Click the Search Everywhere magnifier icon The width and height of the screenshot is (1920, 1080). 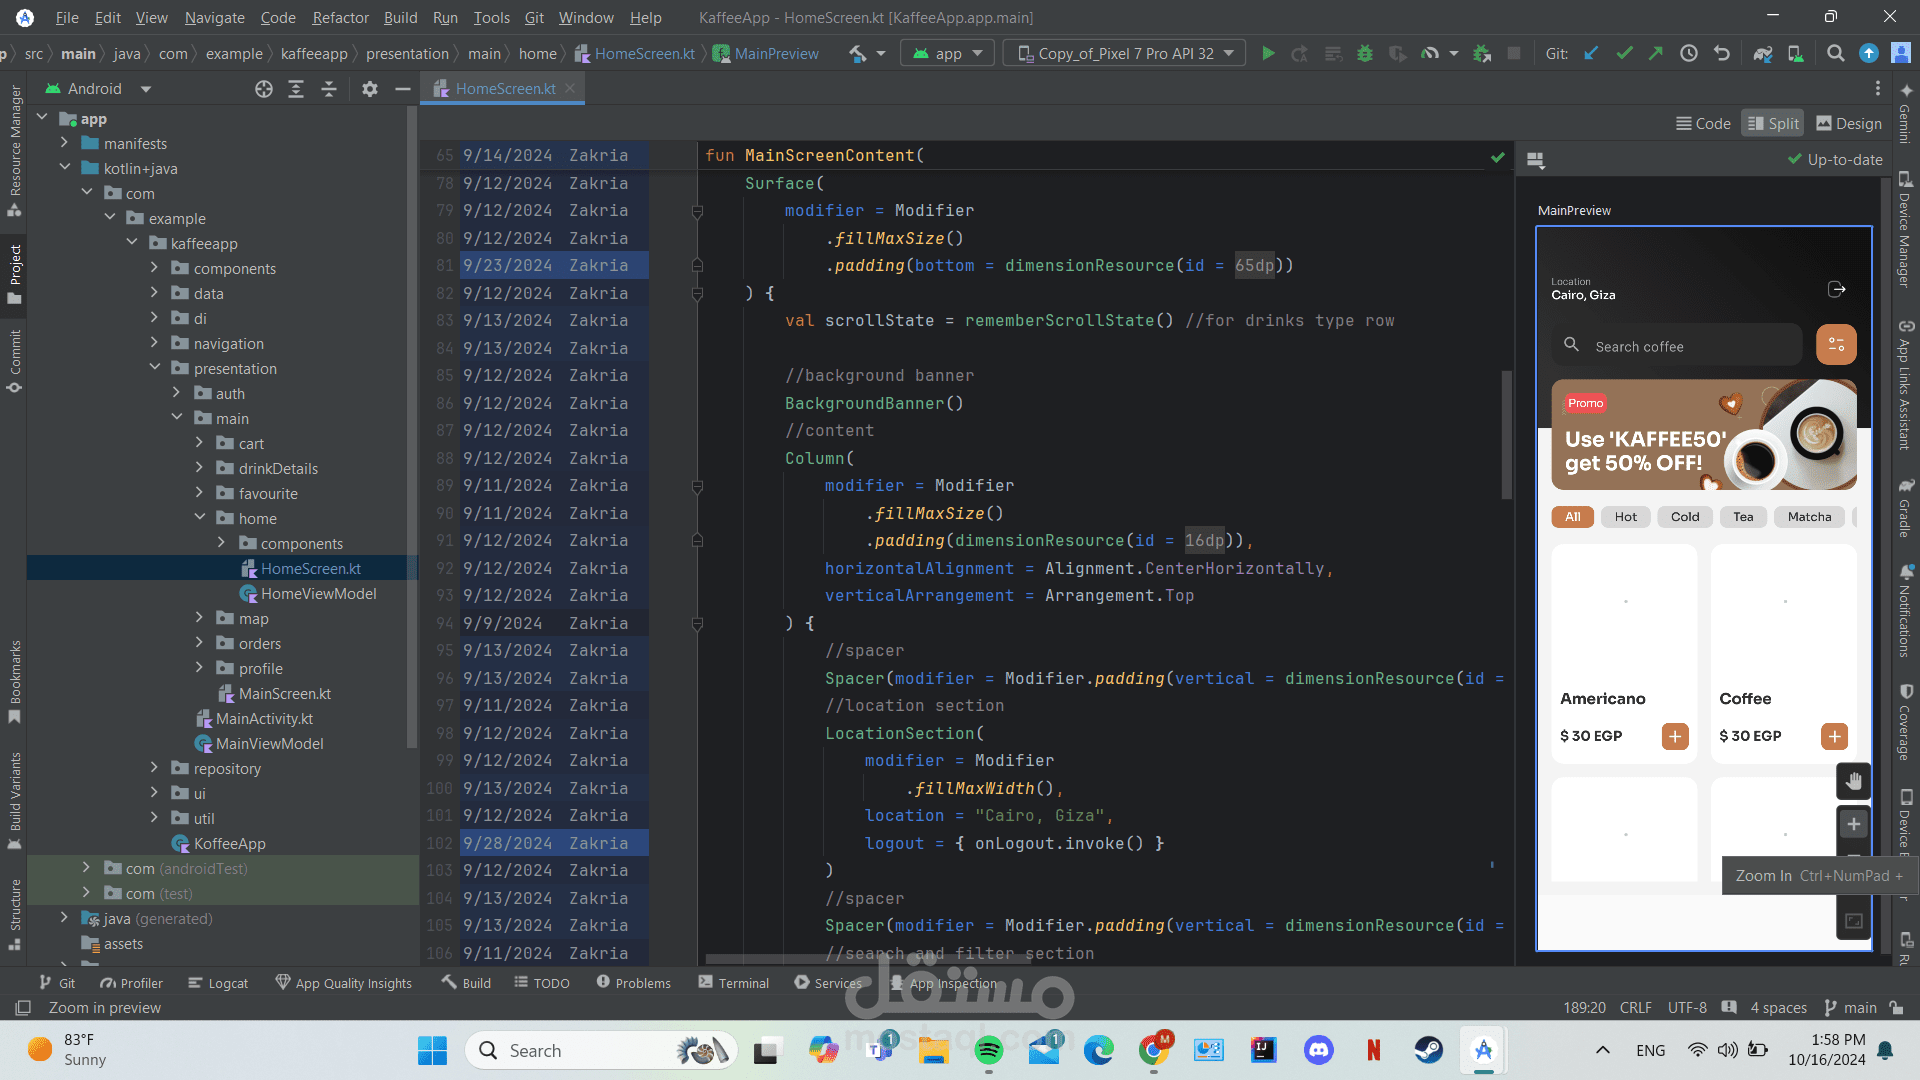click(x=1835, y=54)
